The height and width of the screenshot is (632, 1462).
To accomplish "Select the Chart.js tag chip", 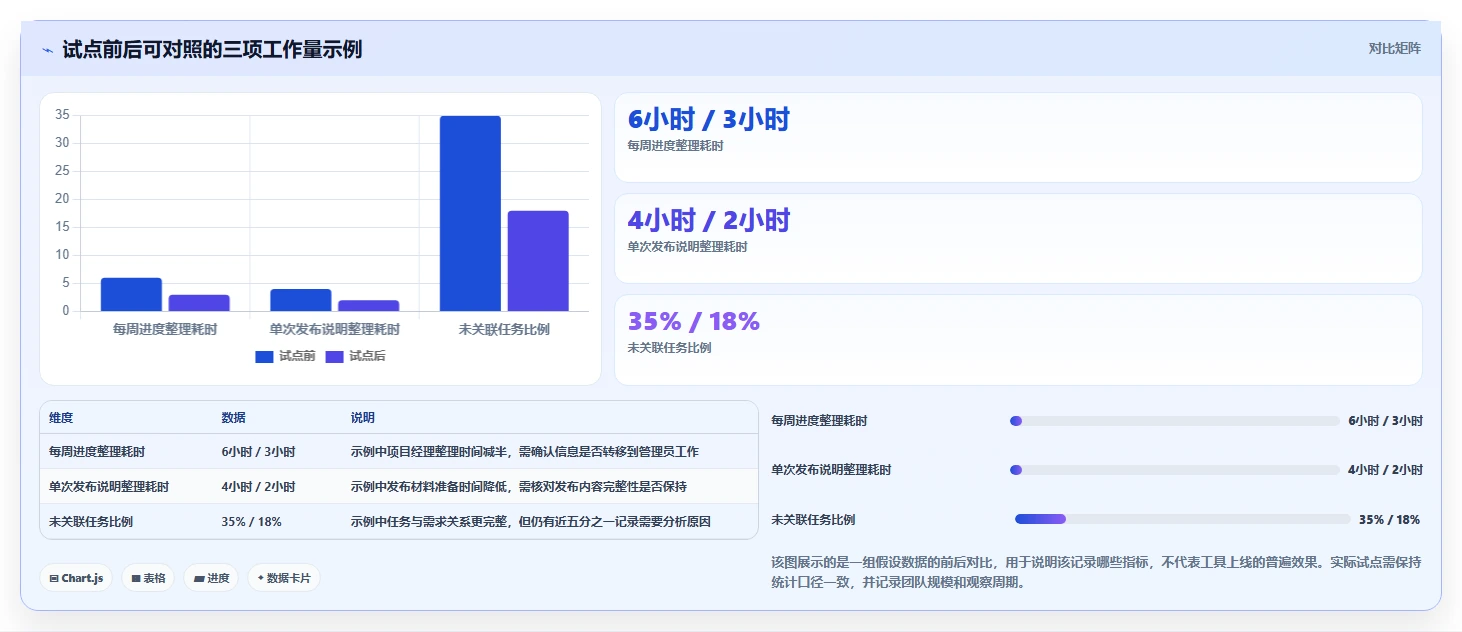I will [76, 578].
